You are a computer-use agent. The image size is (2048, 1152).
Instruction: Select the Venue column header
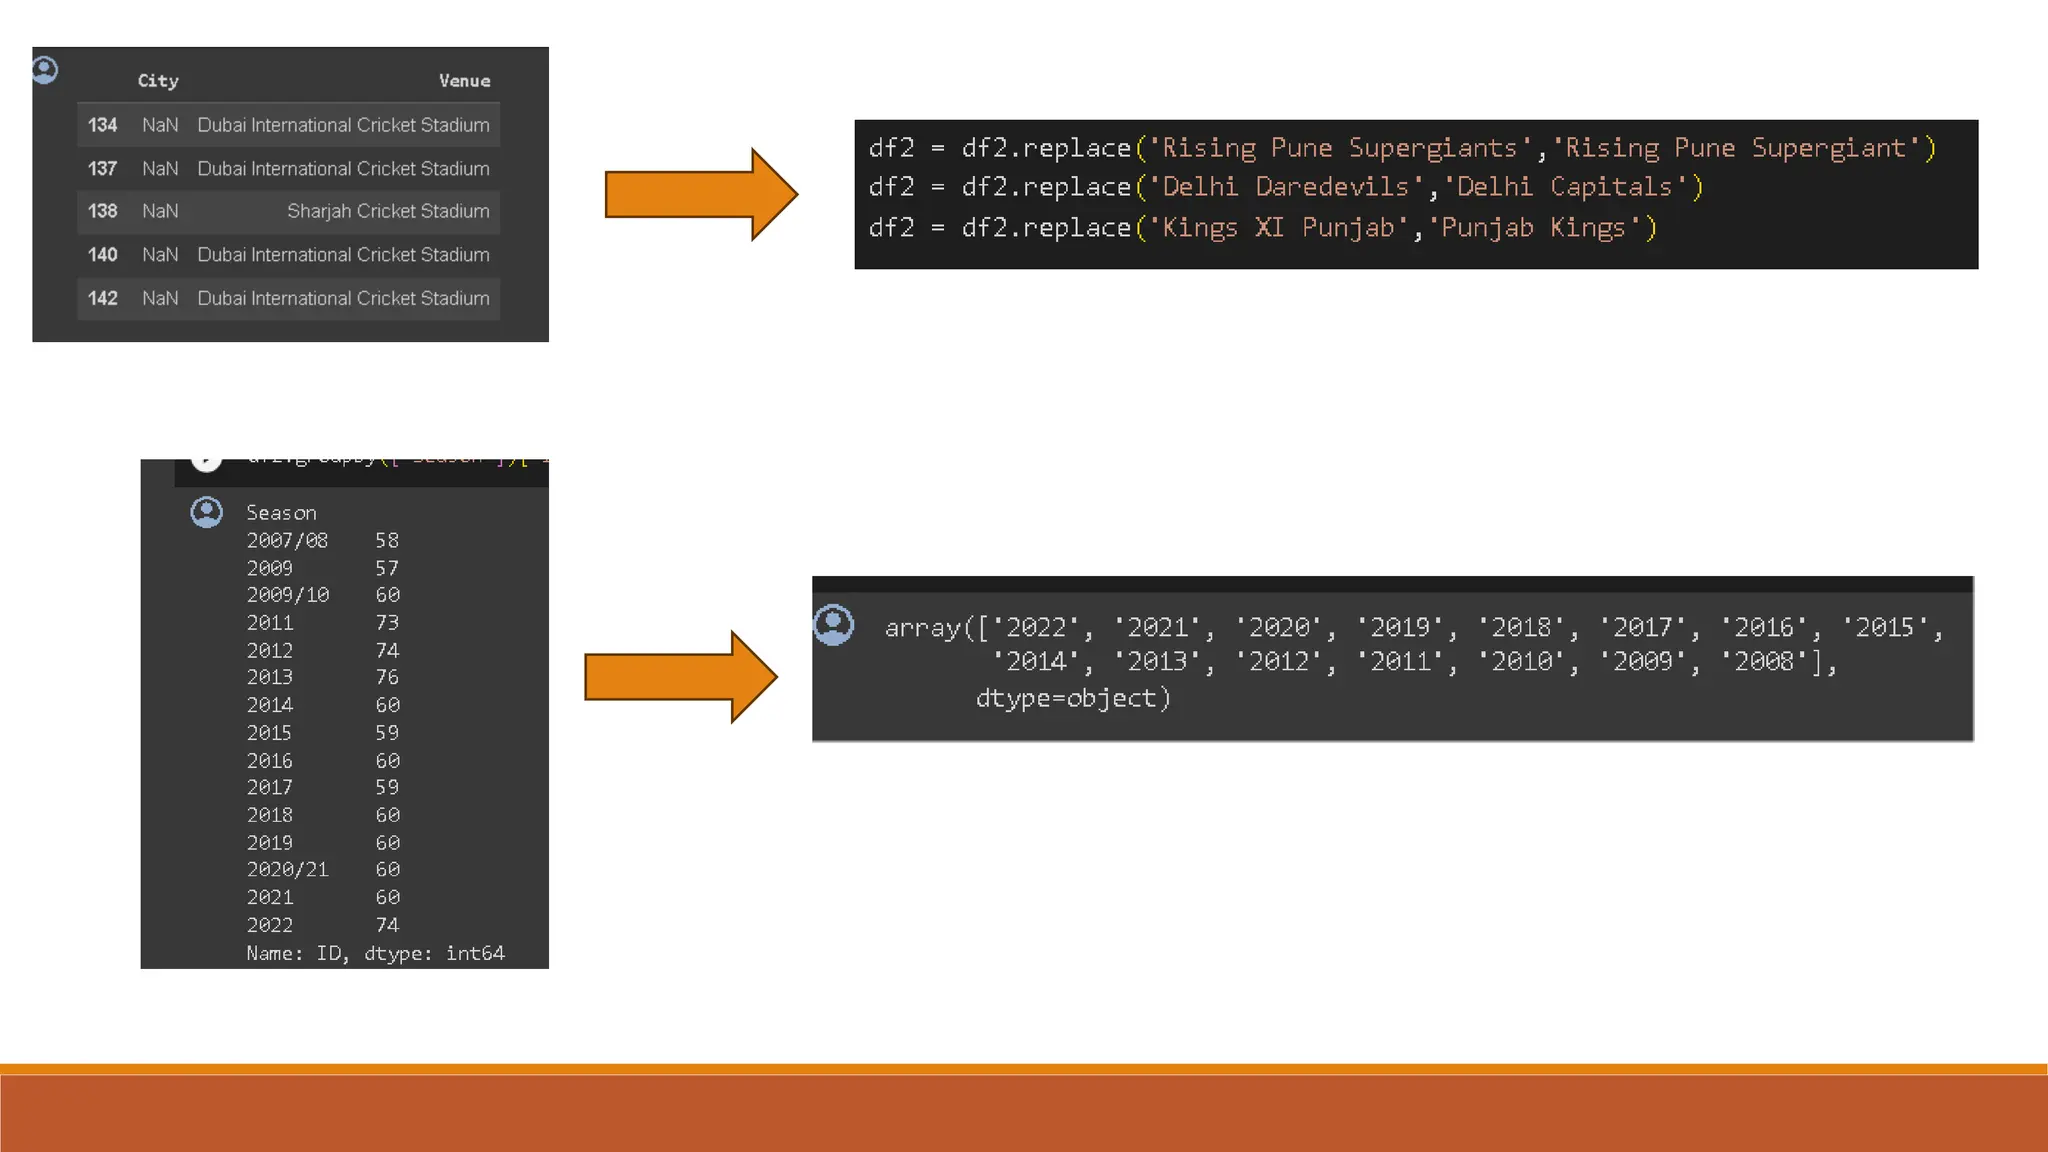[x=464, y=81]
